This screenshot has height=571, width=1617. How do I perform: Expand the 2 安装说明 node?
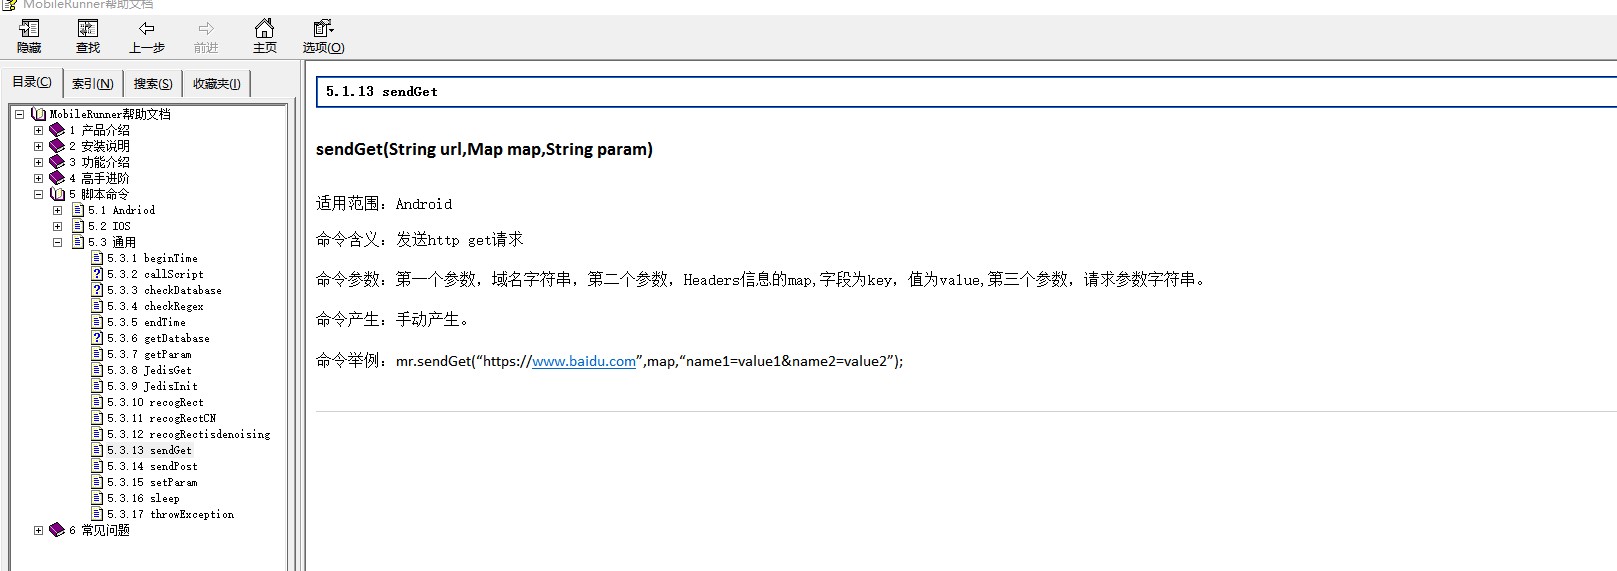(38, 146)
